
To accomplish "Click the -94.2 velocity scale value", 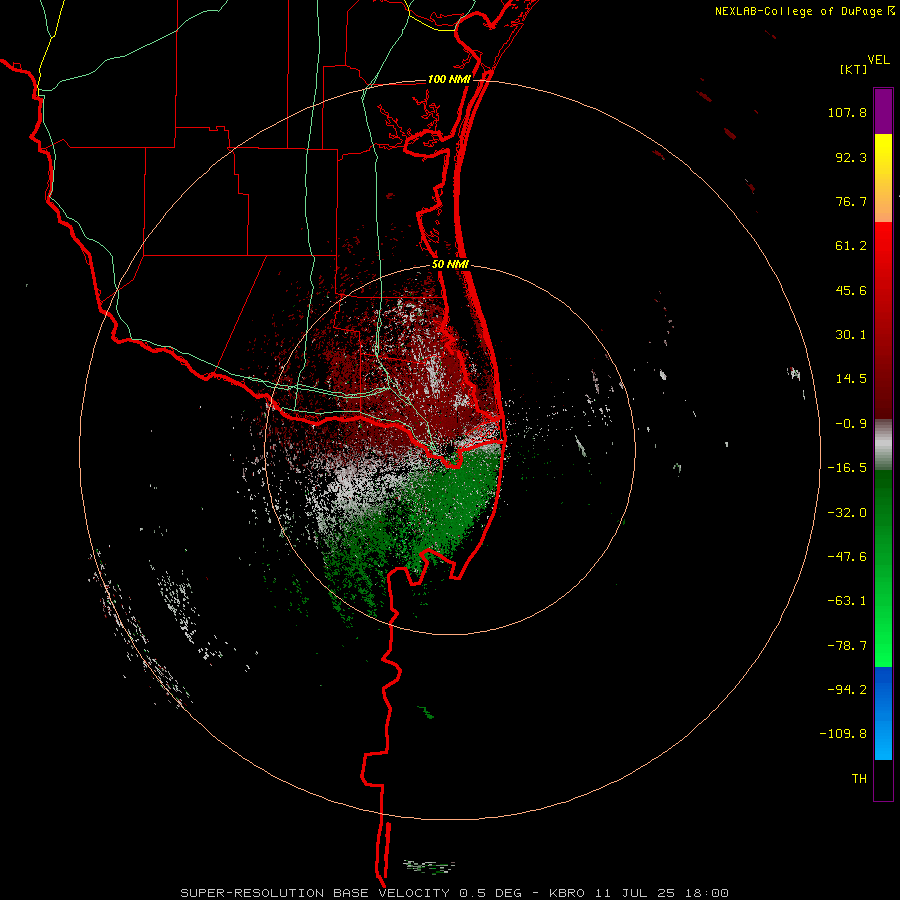I will coord(847,690).
